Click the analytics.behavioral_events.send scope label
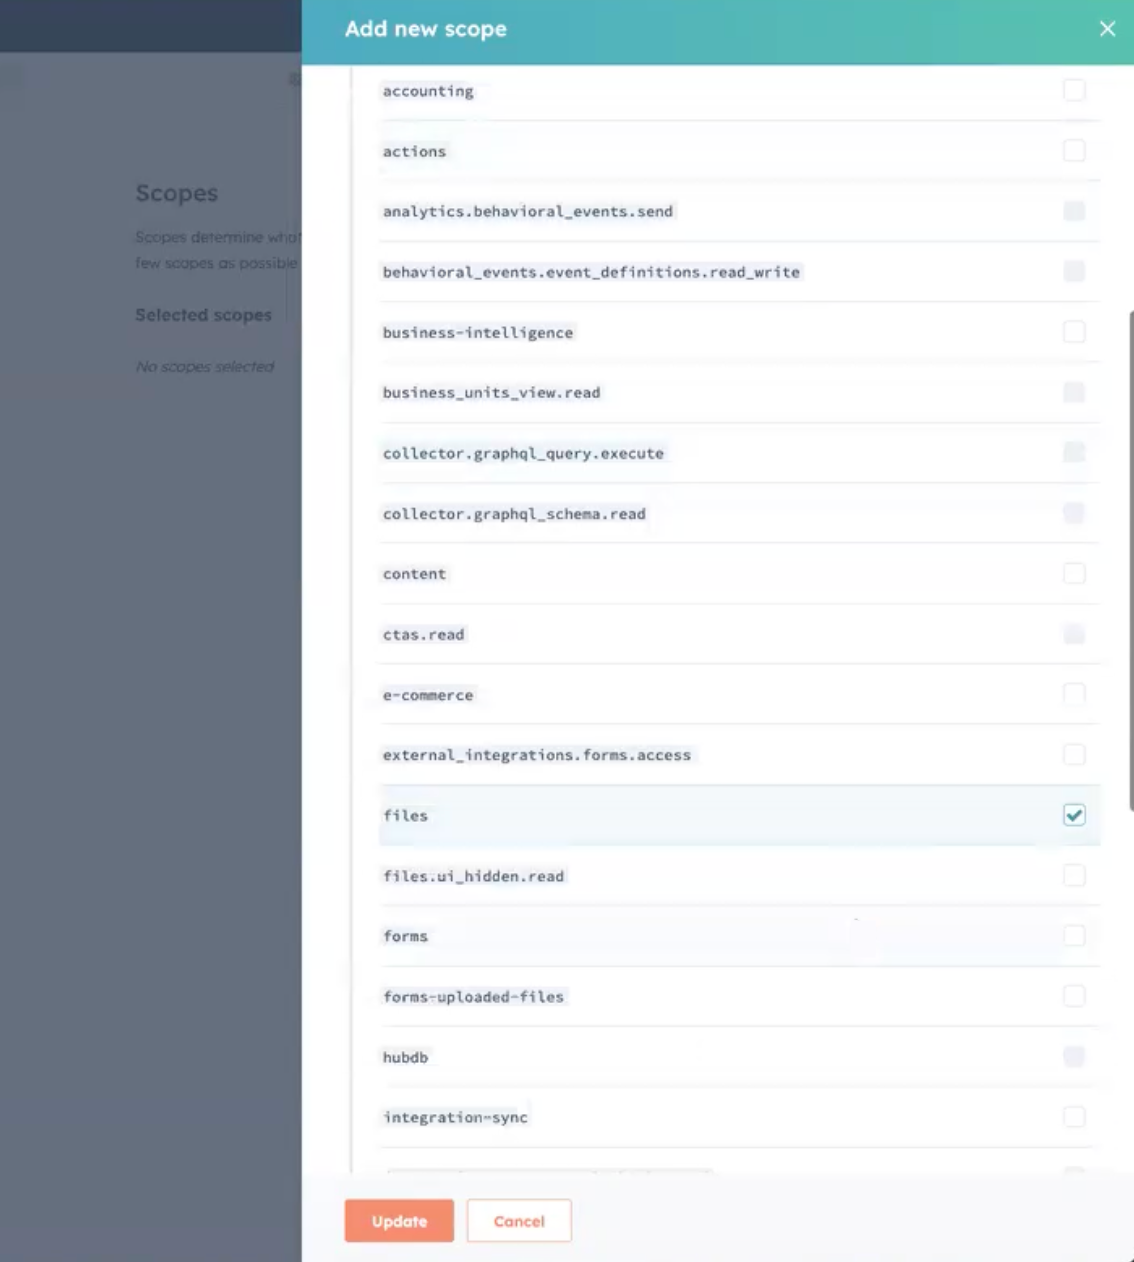This screenshot has height=1262, width=1134. [527, 212]
